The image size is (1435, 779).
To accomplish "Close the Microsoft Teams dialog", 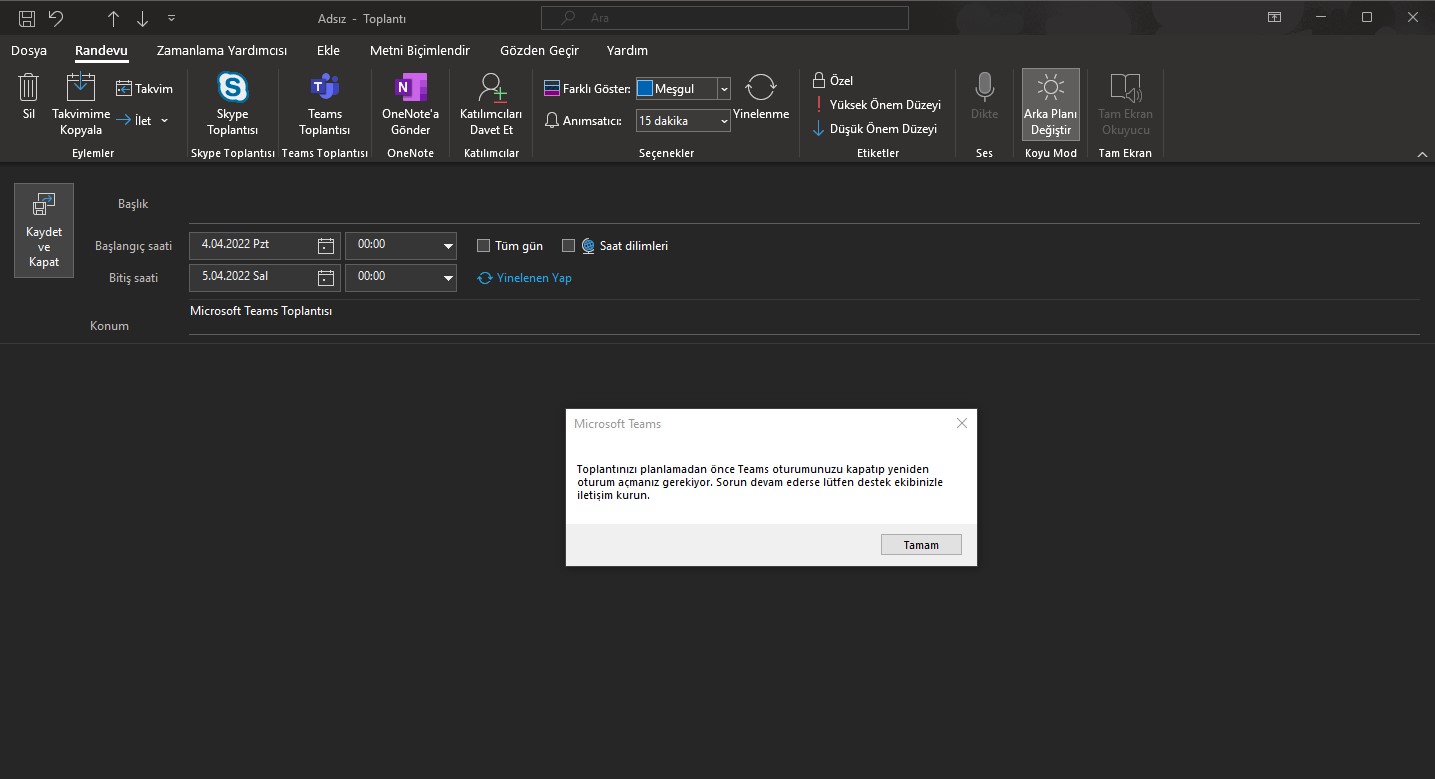I will 962,423.
